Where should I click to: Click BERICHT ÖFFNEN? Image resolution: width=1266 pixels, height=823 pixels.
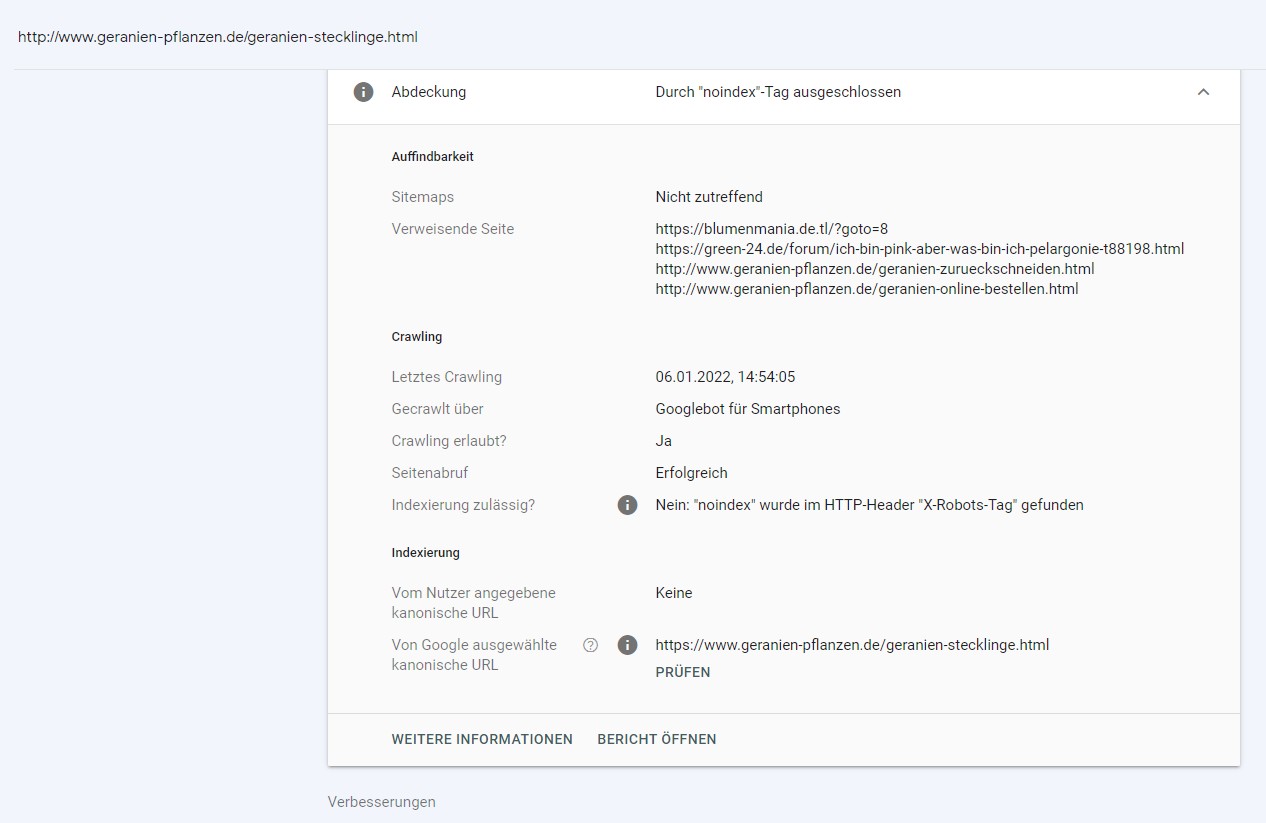pos(656,739)
